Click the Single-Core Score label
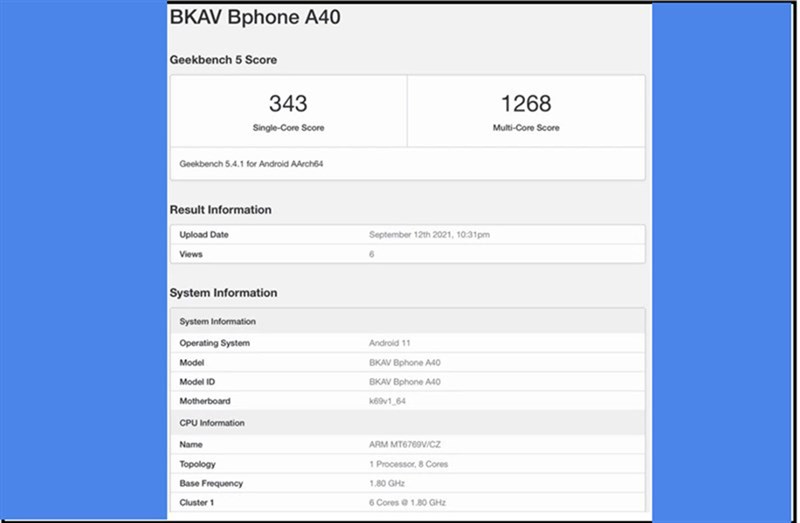Viewport: 800px width, 523px height. pyautogui.click(x=288, y=128)
